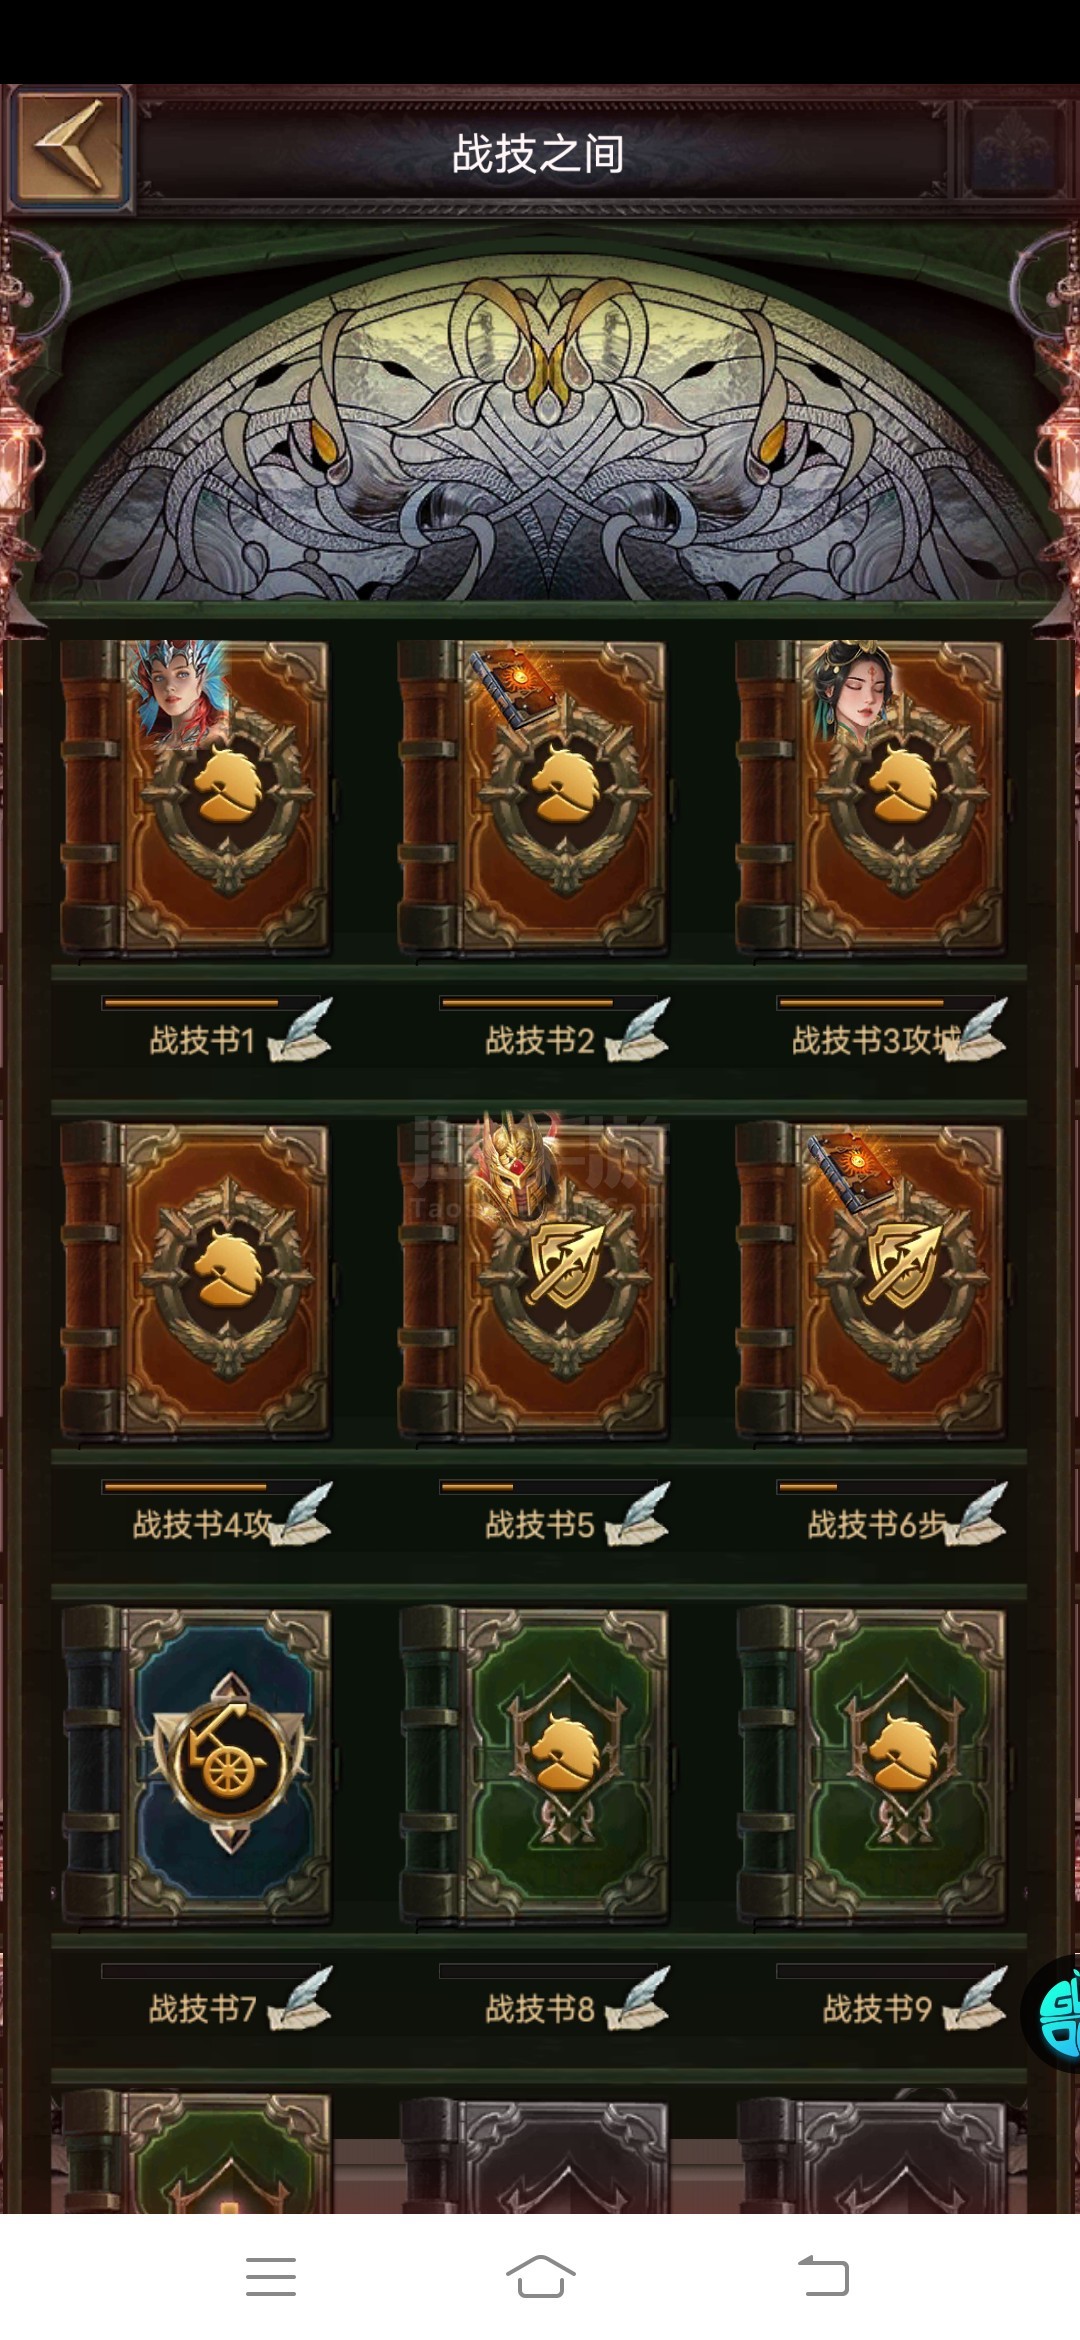Tap the quill icon beside 战技书9
The width and height of the screenshot is (1080, 2340).
(975, 1998)
